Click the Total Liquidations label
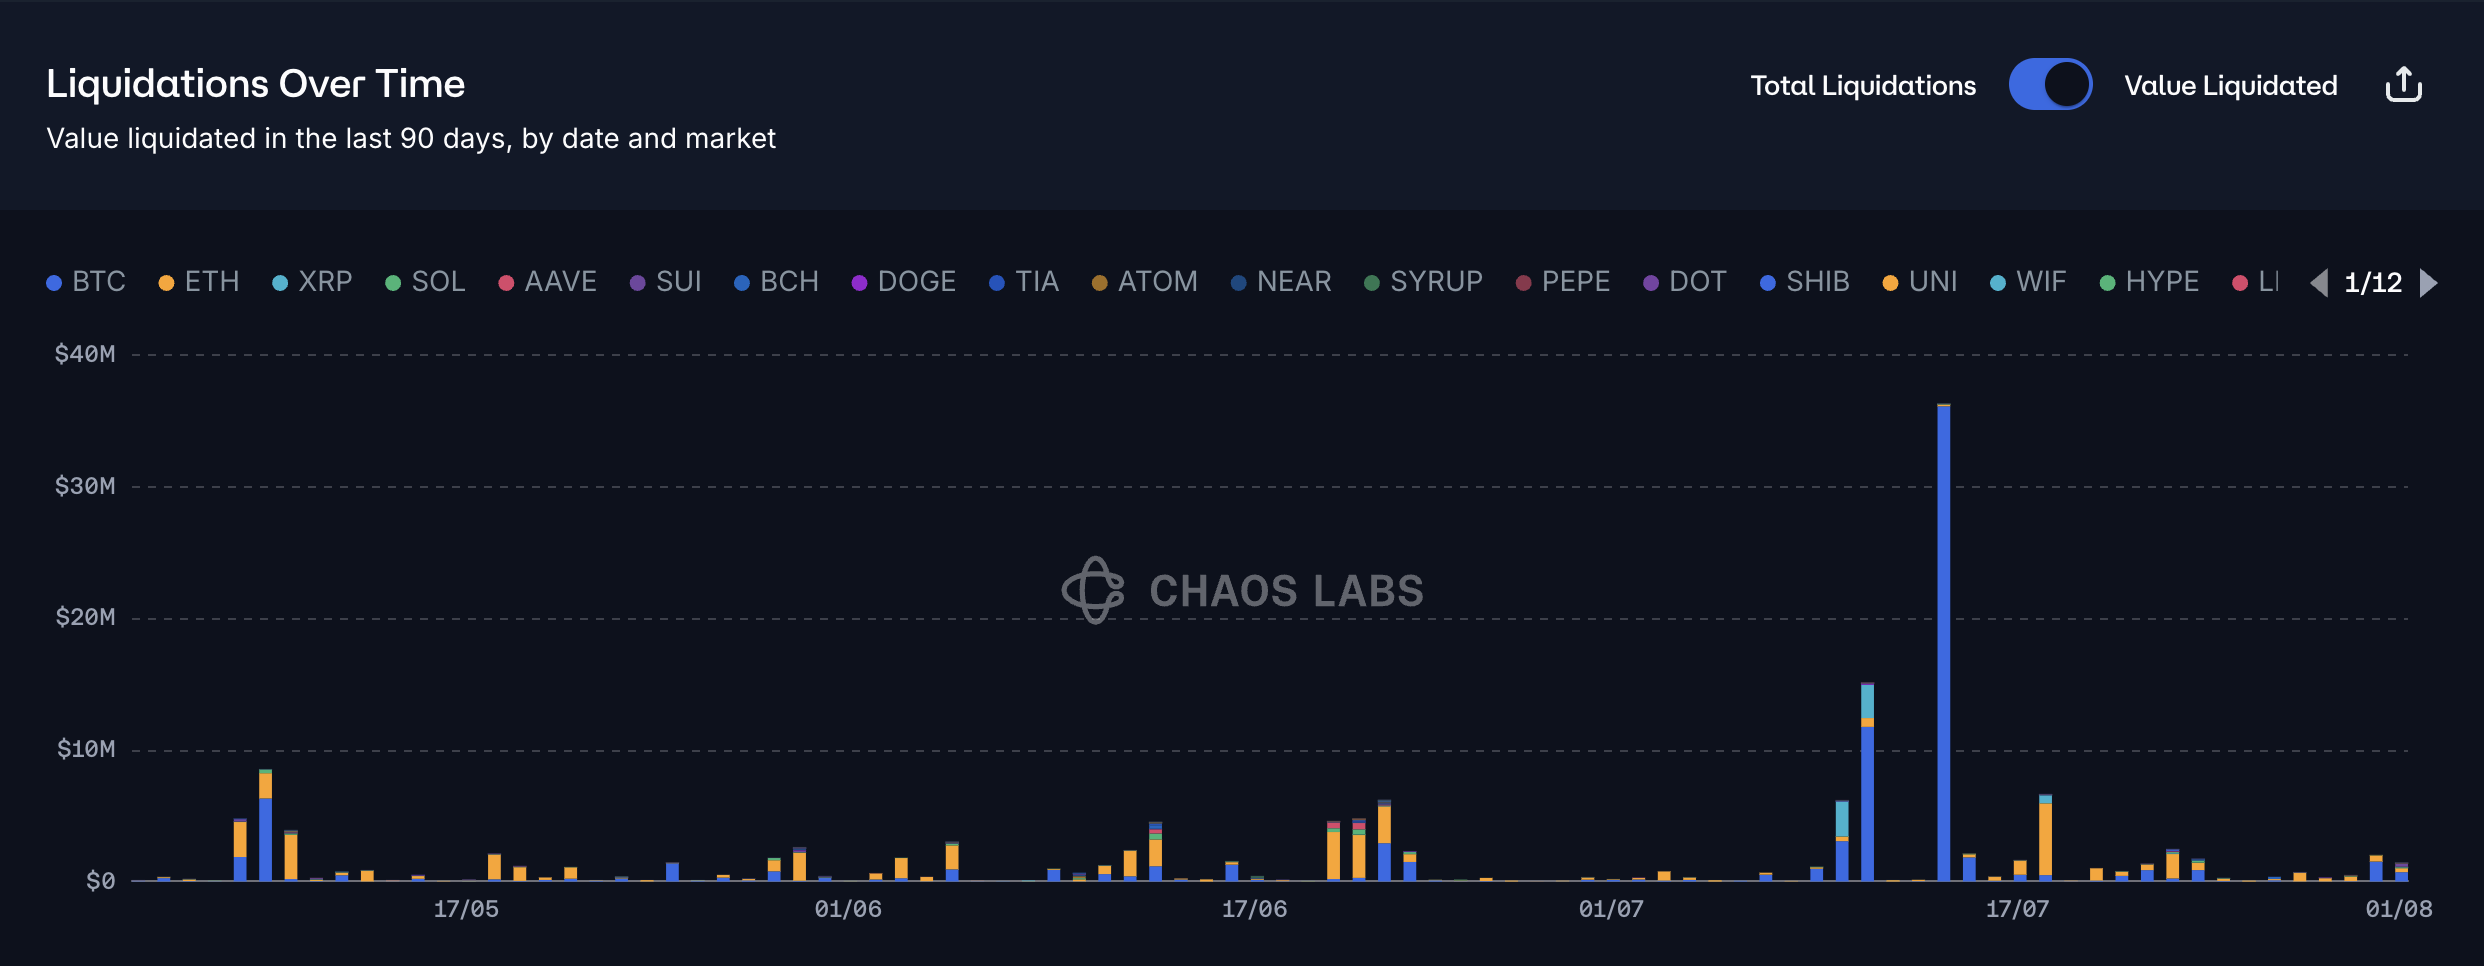Image resolution: width=2484 pixels, height=966 pixels. (x=1863, y=86)
